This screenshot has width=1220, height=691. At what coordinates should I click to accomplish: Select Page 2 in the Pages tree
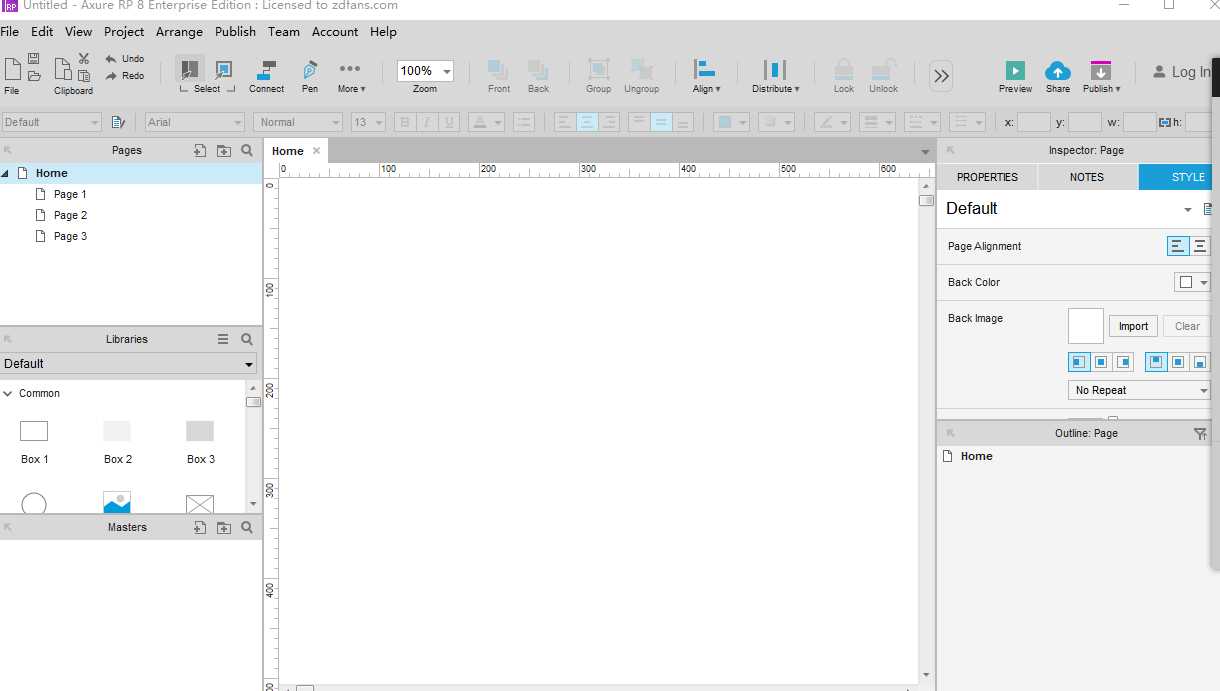(70, 215)
